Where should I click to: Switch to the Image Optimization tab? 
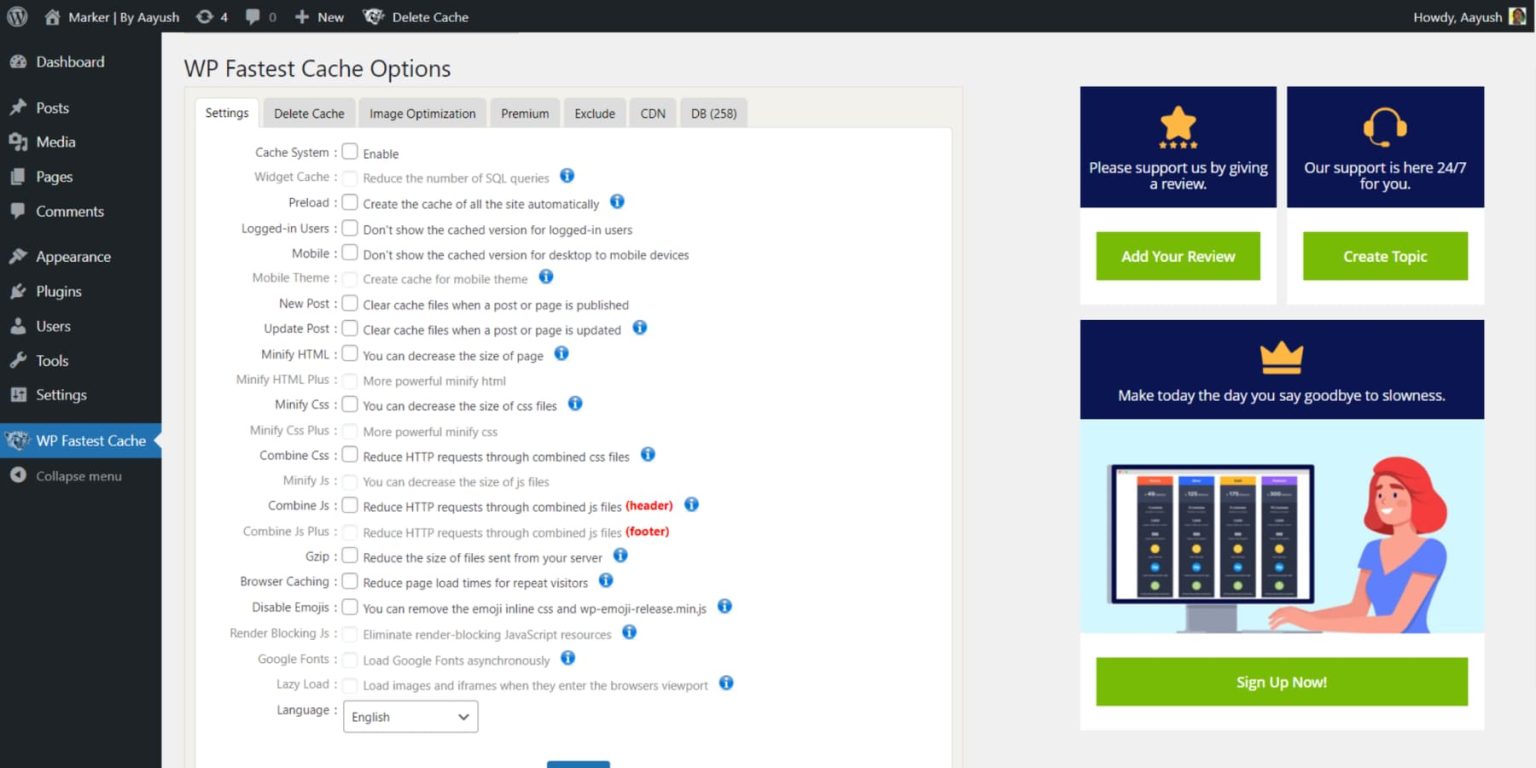click(422, 113)
